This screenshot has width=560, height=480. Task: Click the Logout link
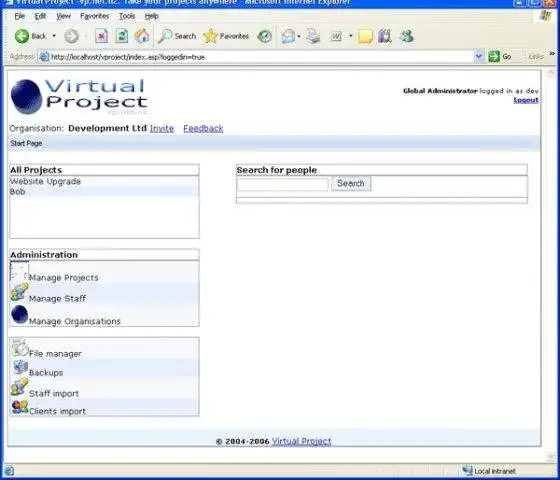coord(526,100)
